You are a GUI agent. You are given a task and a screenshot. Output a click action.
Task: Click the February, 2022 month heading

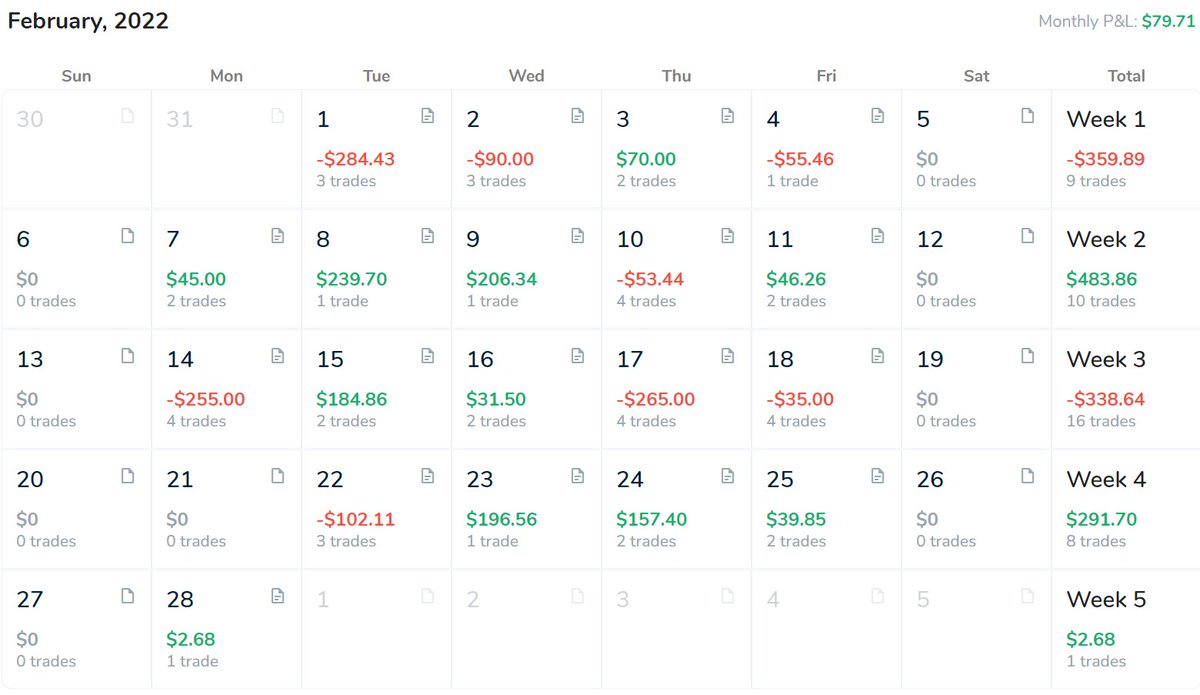88,21
